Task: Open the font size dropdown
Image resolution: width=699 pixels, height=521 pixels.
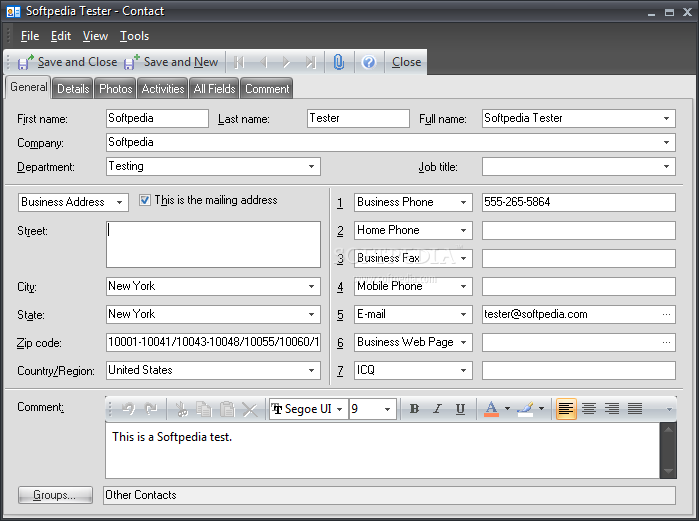Action: pos(387,409)
